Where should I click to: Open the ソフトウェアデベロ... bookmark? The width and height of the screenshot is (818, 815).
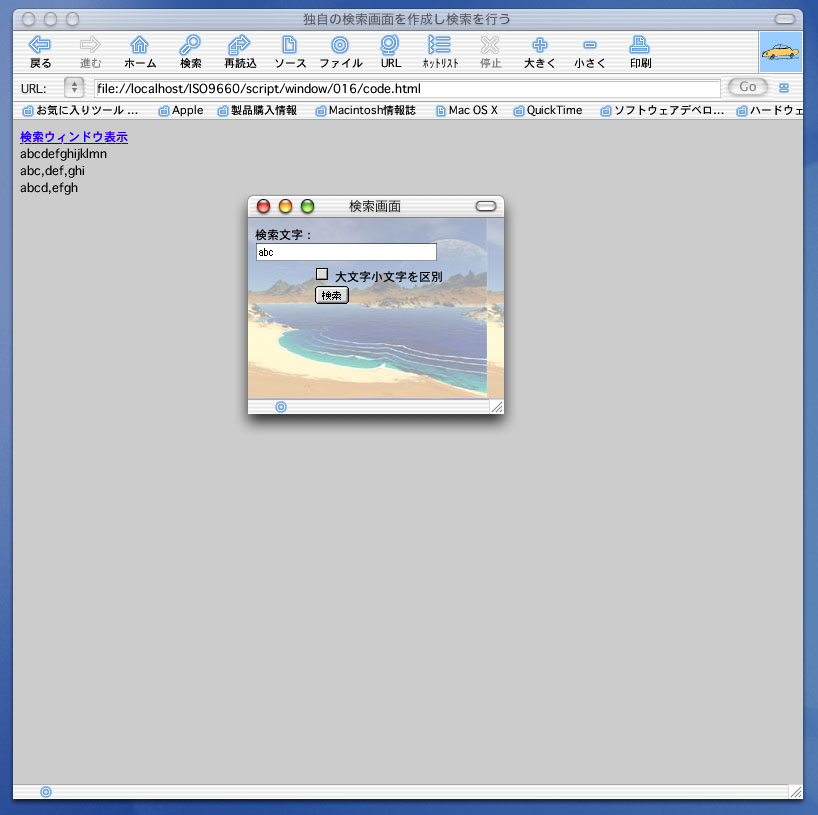point(663,110)
